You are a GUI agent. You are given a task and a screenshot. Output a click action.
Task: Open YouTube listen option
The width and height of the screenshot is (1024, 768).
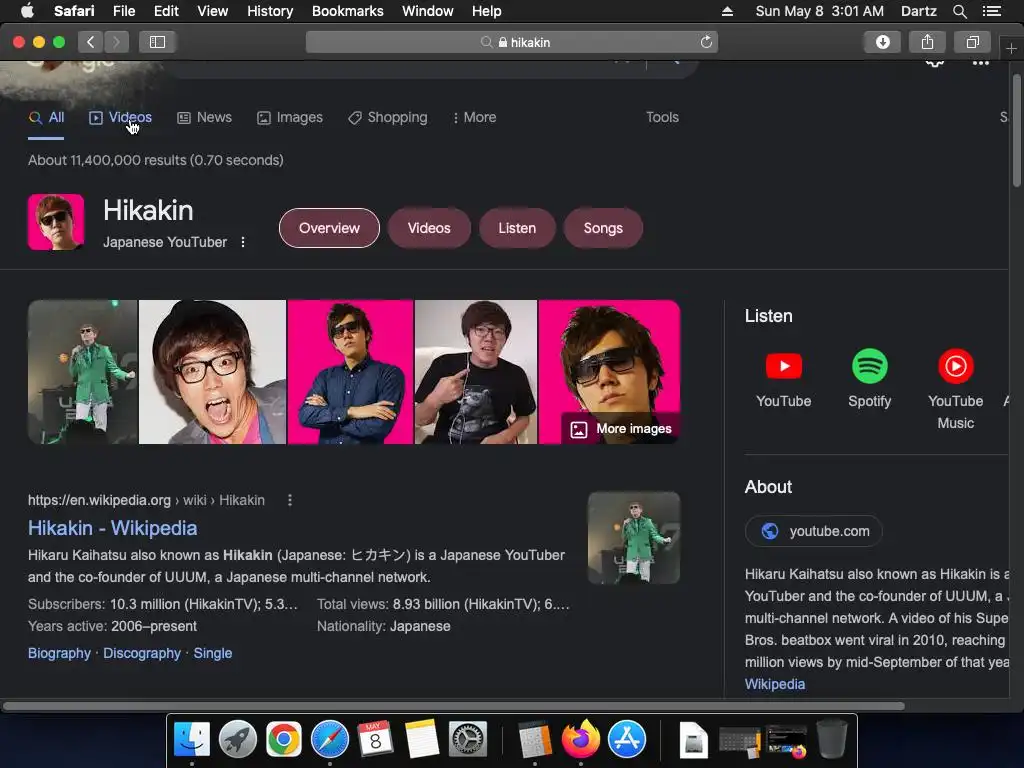pos(784,380)
